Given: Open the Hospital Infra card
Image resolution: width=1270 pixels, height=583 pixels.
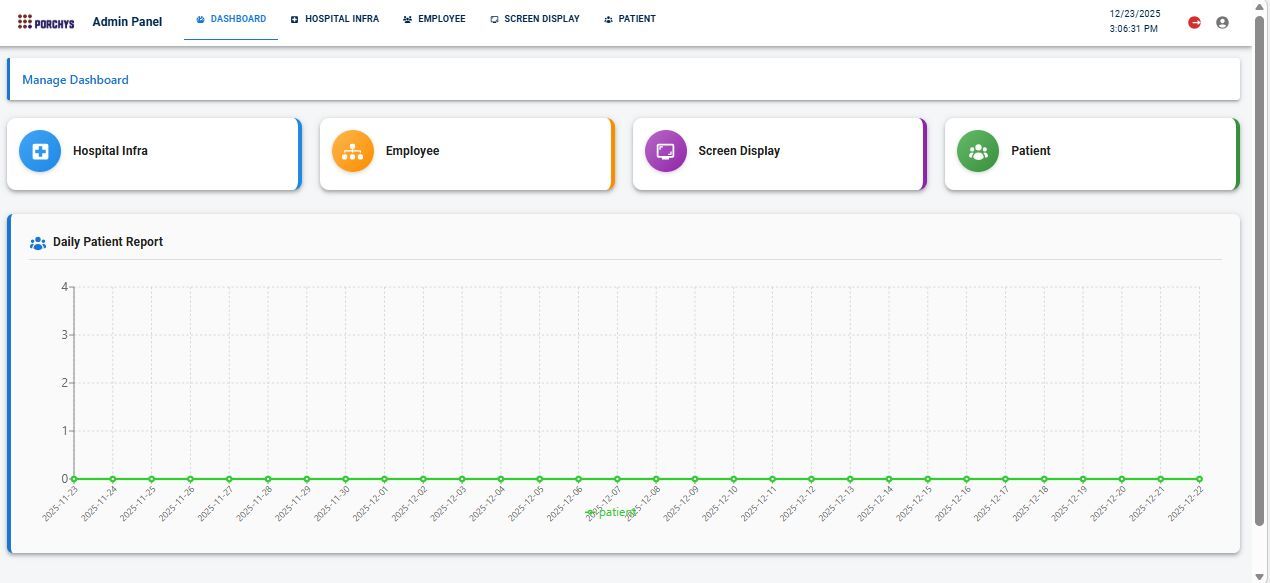Looking at the screenshot, I should click(x=153, y=153).
